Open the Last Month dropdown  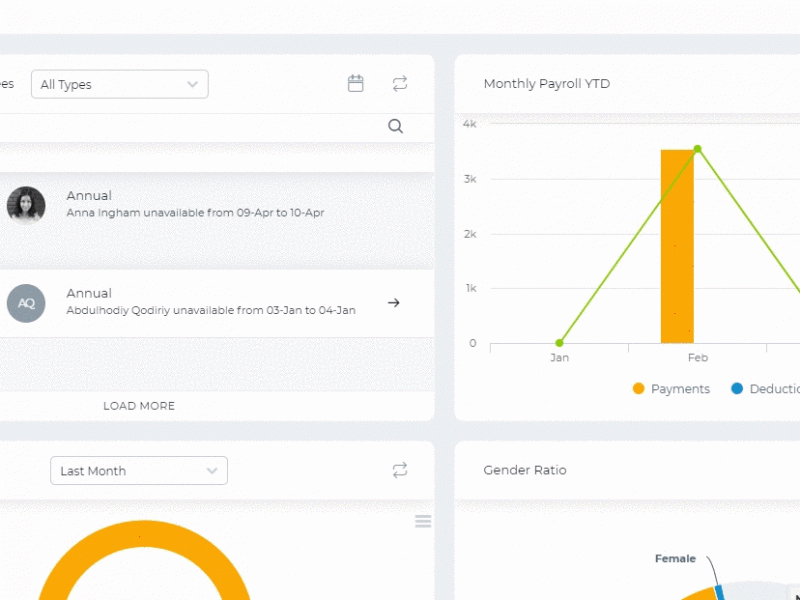[x=139, y=470]
